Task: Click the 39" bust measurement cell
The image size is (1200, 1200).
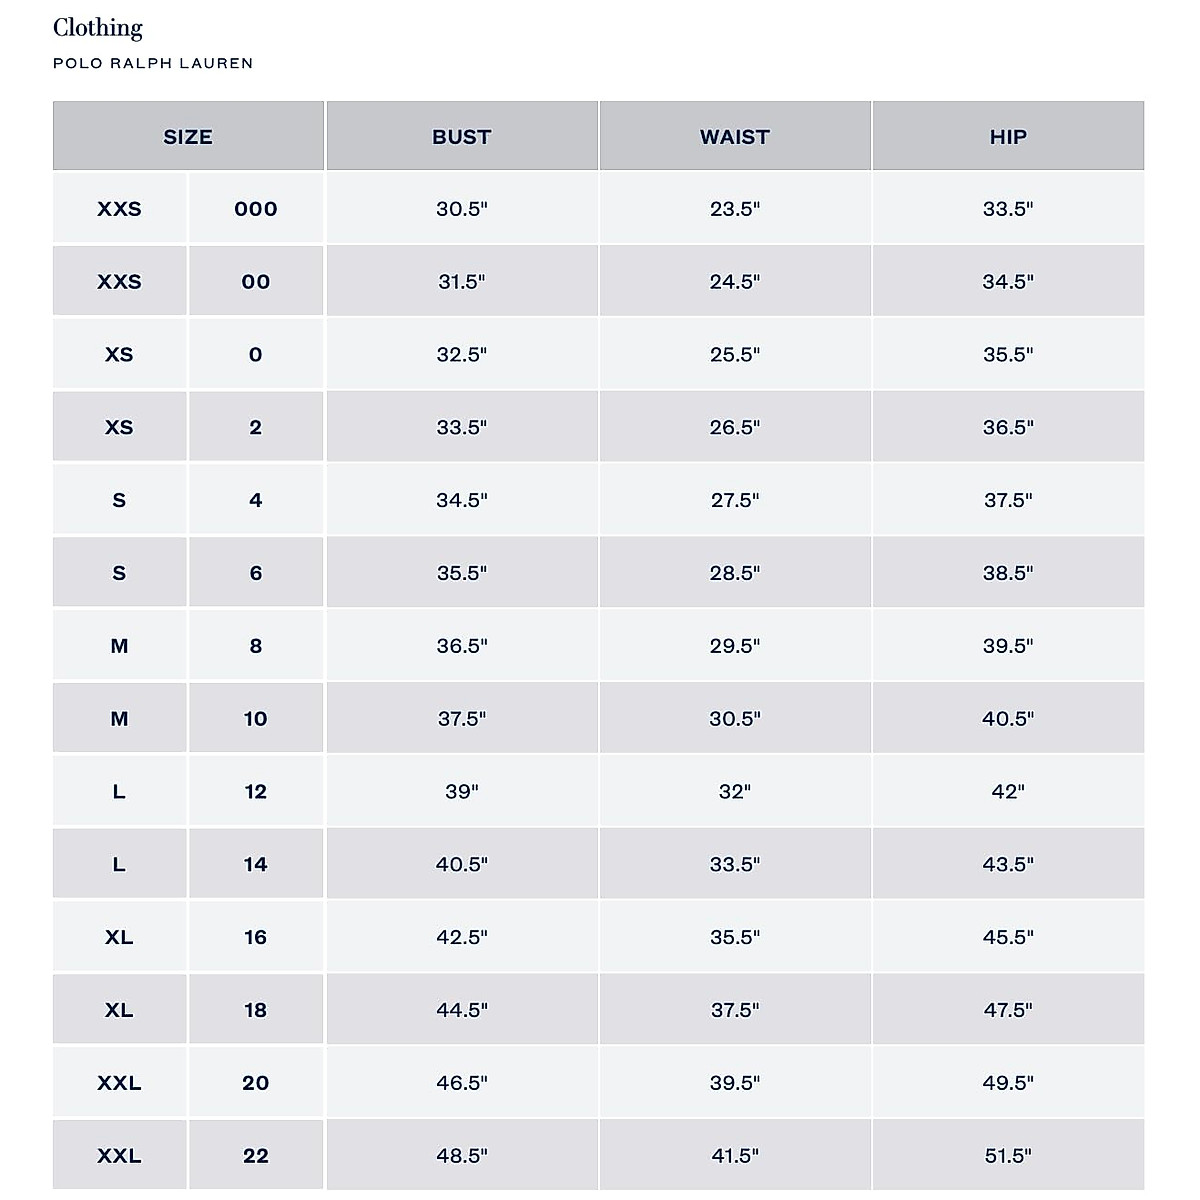Action: click(x=461, y=792)
